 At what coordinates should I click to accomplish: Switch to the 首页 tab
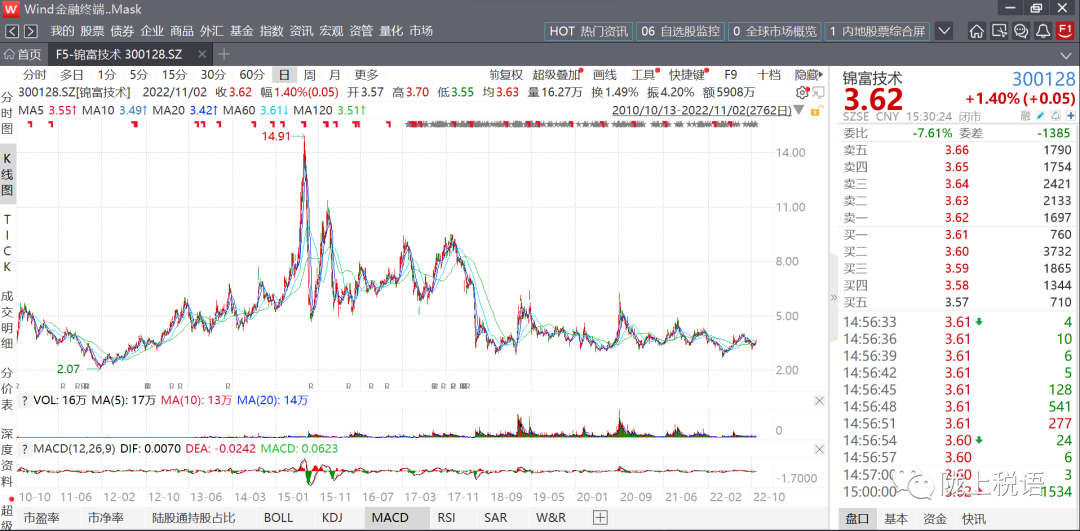[x=23, y=54]
